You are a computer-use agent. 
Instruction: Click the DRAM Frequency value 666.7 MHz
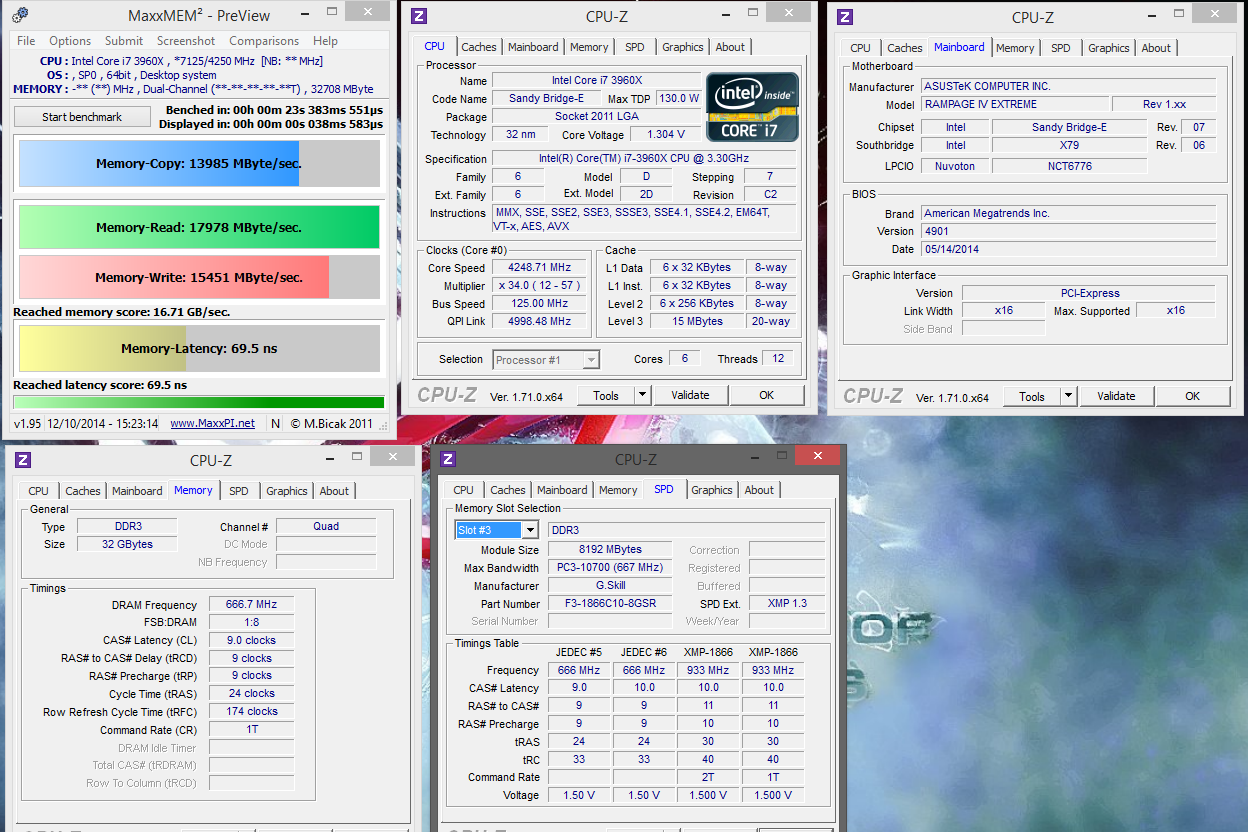coord(251,604)
